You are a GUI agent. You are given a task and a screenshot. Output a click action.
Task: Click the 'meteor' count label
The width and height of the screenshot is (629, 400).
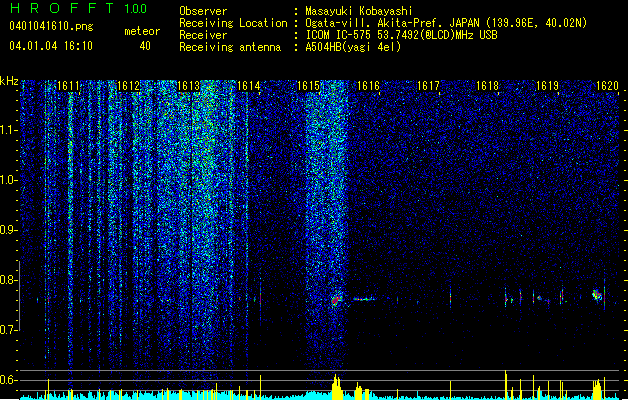[142, 31]
